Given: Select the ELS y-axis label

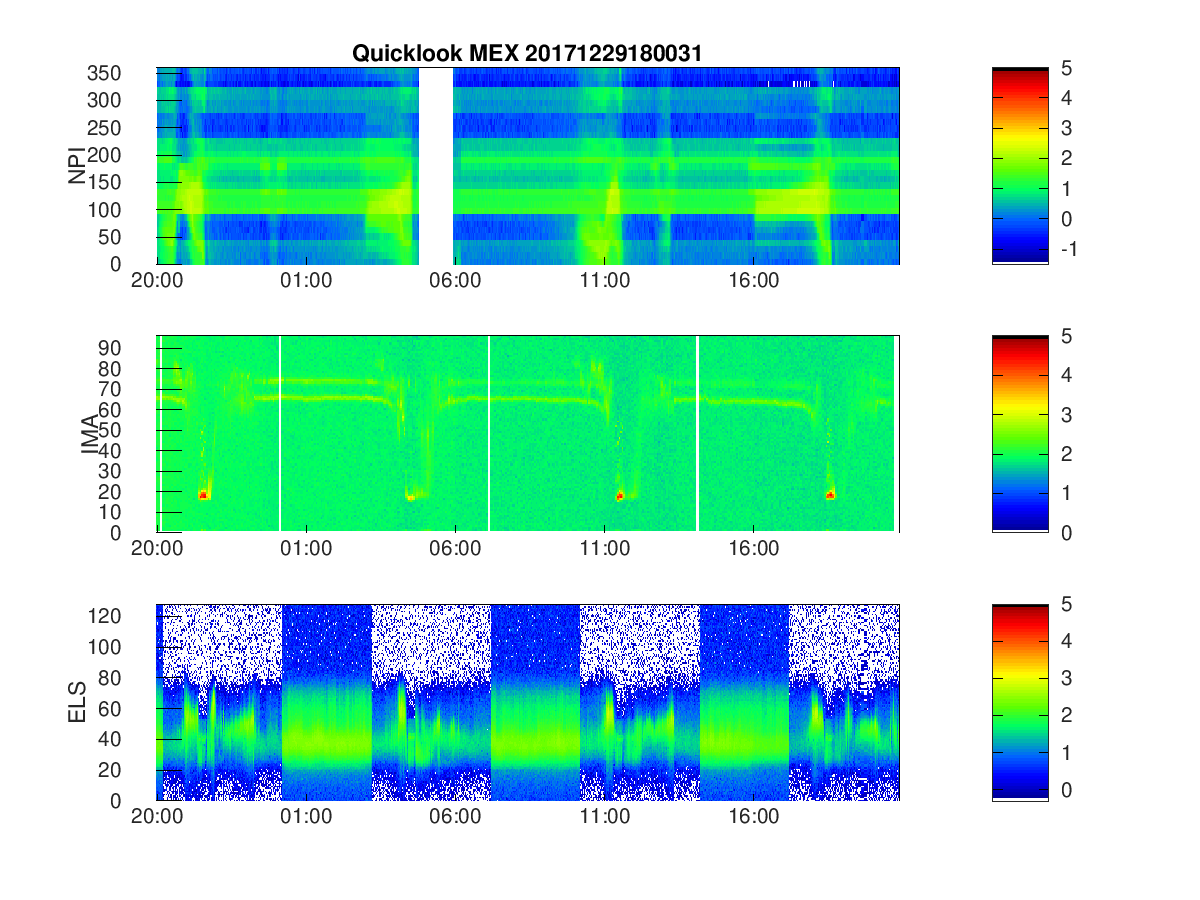Looking at the screenshot, I should pos(76,702).
